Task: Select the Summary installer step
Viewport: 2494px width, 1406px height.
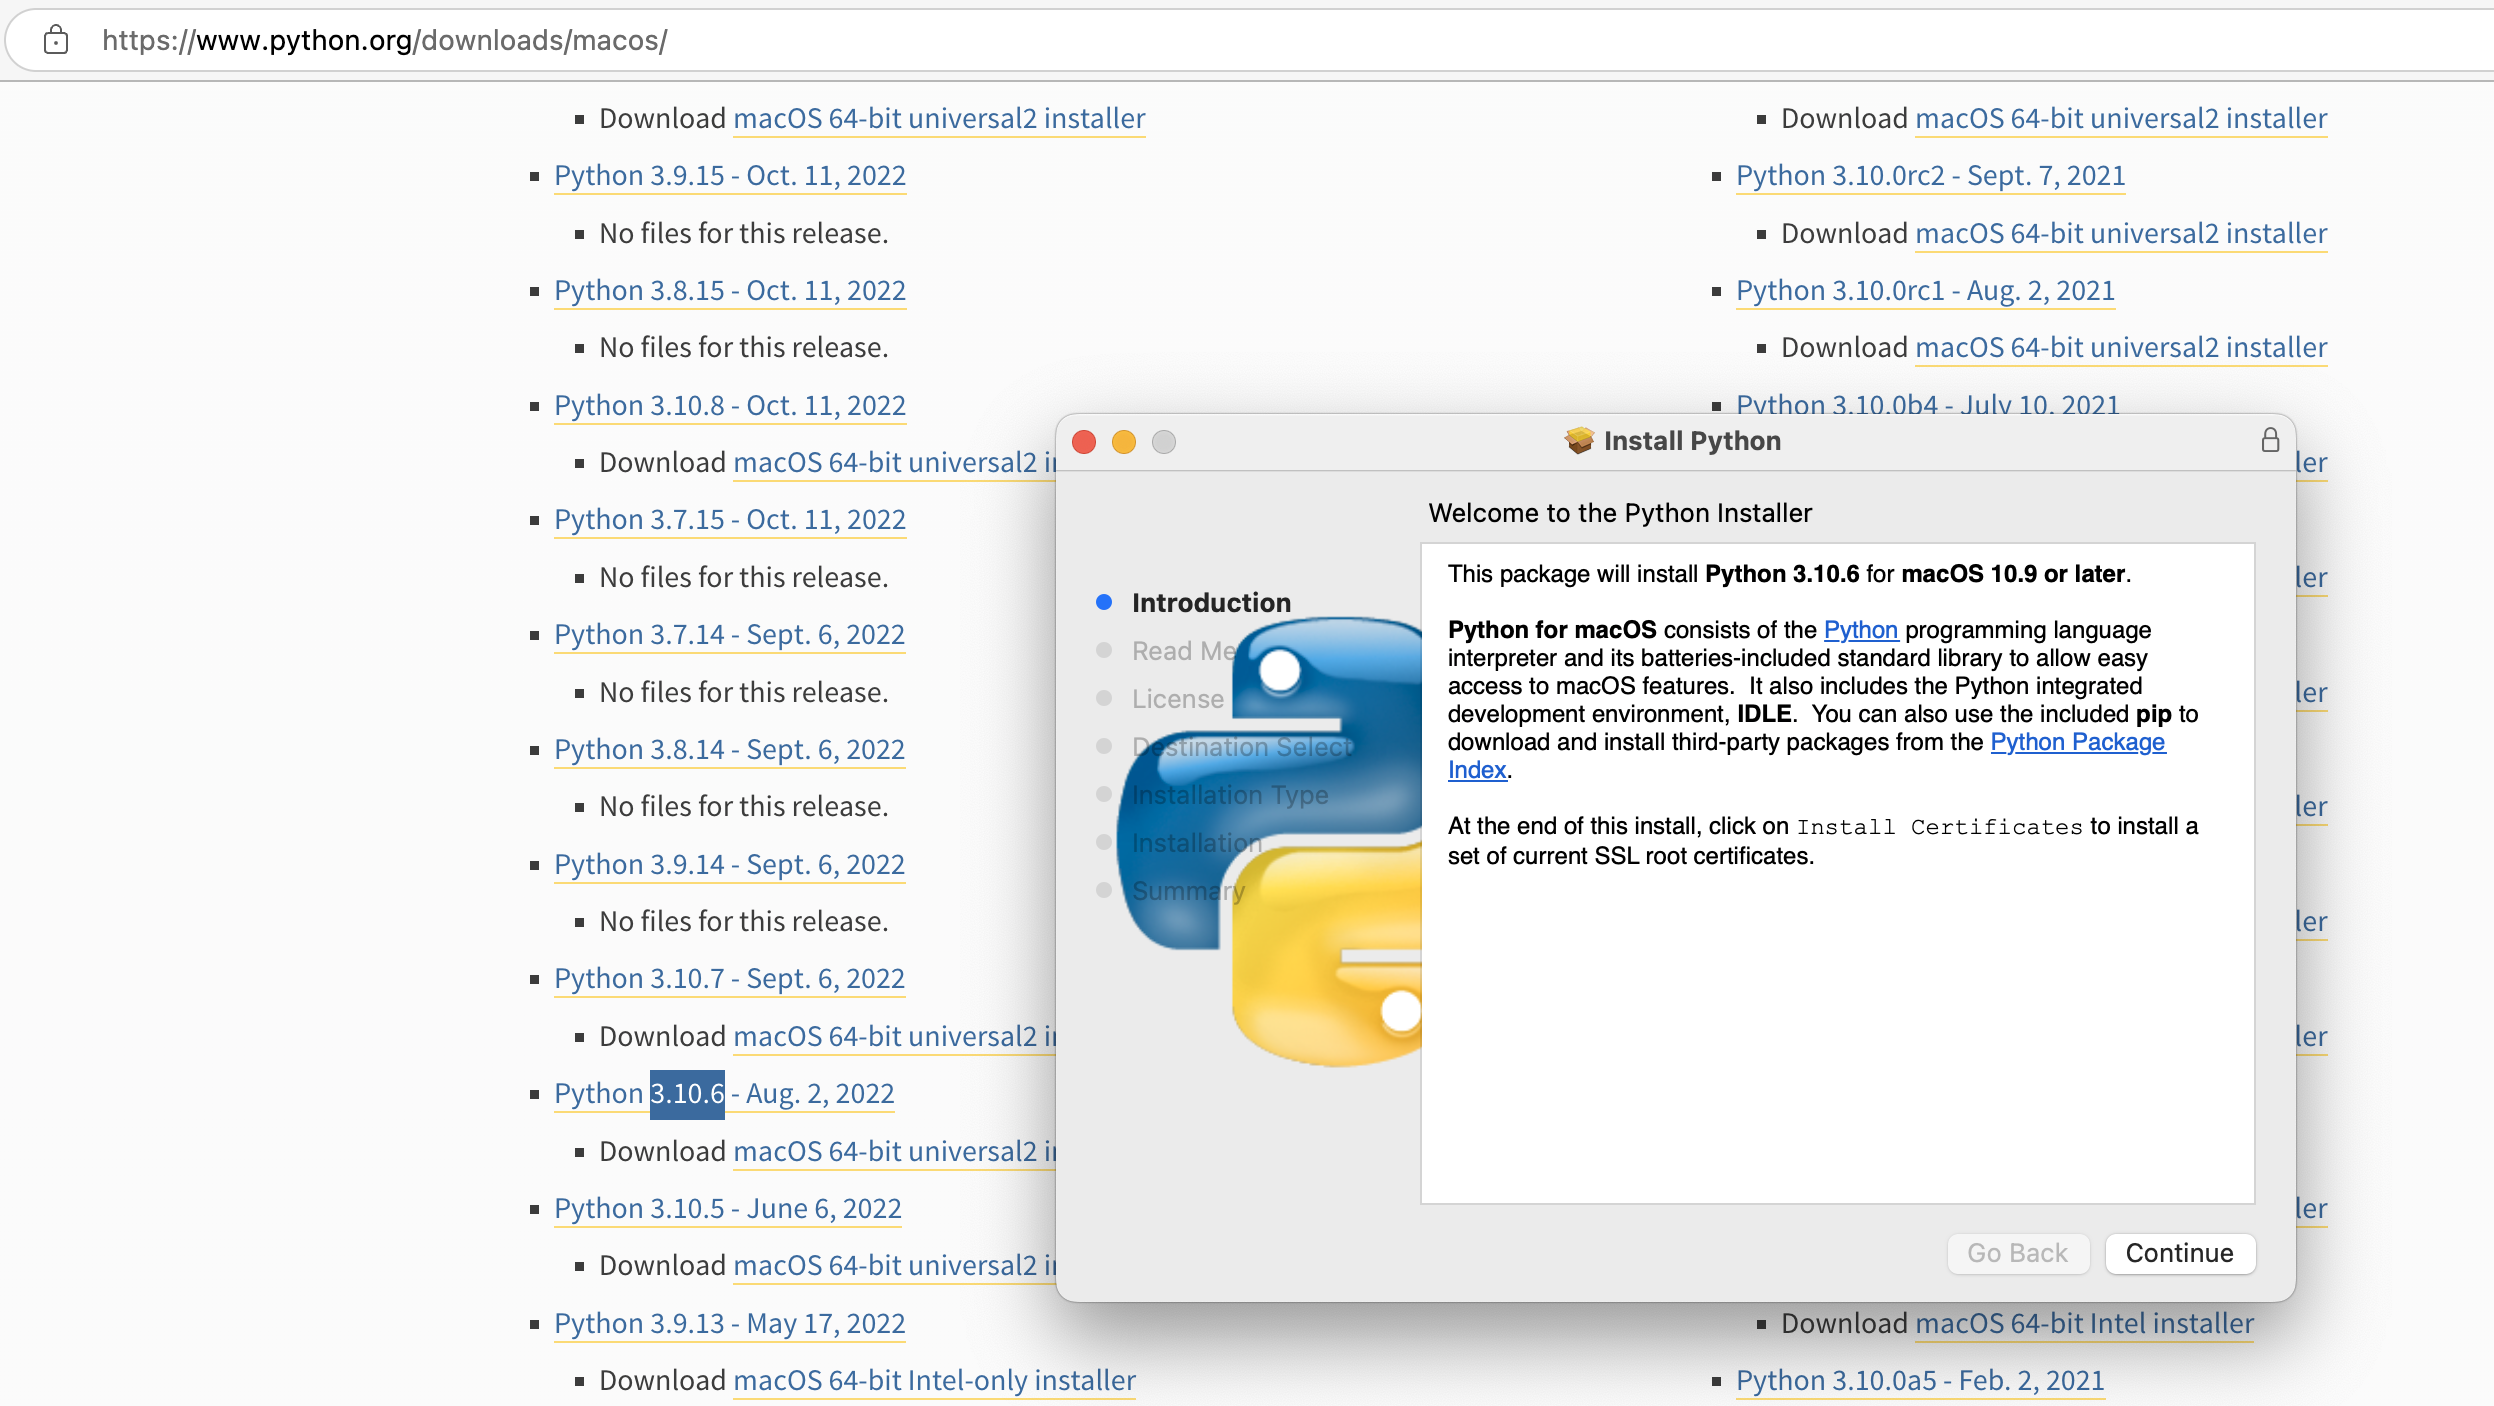Action: 1188,891
